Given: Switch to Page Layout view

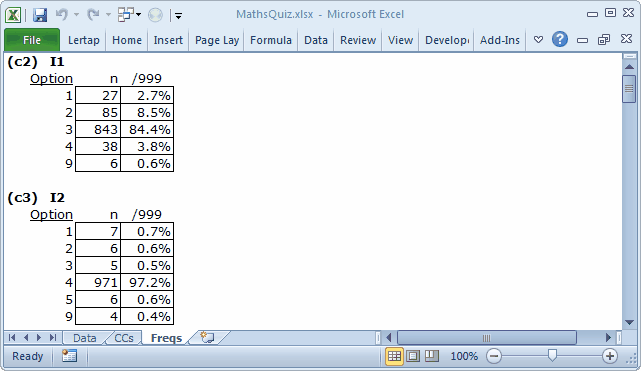Looking at the screenshot, I should (x=413, y=356).
